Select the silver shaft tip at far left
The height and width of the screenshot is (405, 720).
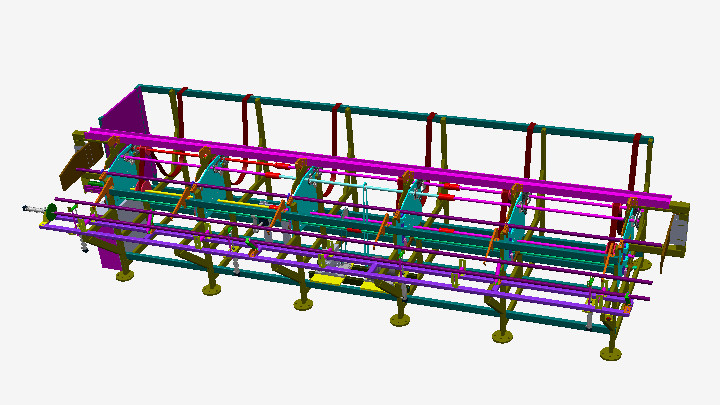click(27, 208)
